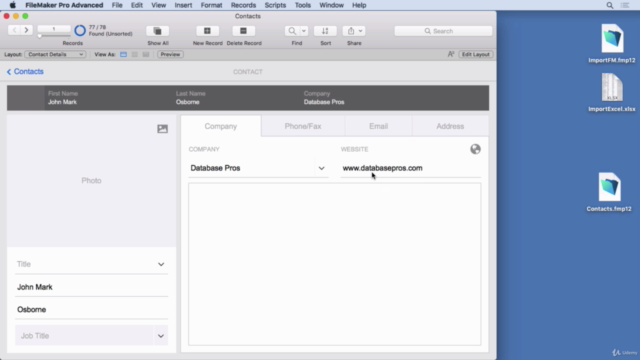Expand the Share dropdown arrow
The height and width of the screenshot is (360, 640).
click(x=360, y=31)
